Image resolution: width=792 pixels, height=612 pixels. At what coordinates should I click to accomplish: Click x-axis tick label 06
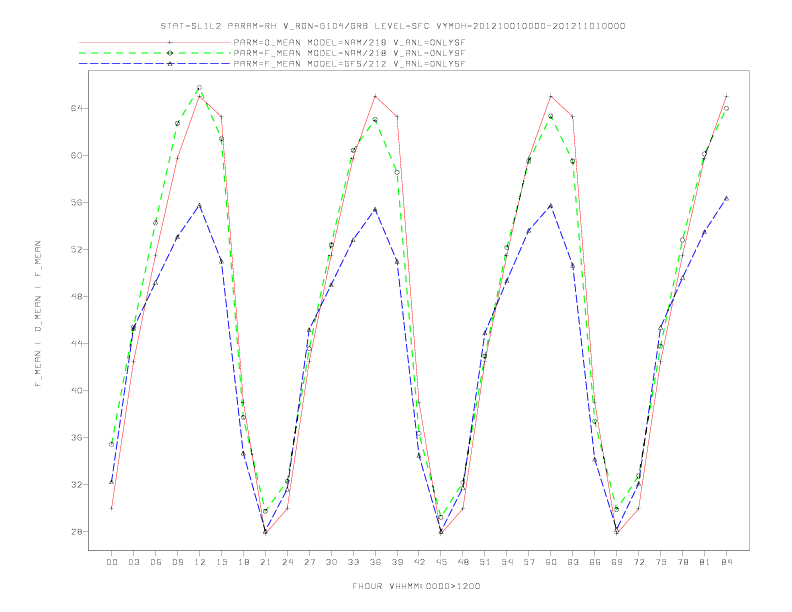coord(156,562)
